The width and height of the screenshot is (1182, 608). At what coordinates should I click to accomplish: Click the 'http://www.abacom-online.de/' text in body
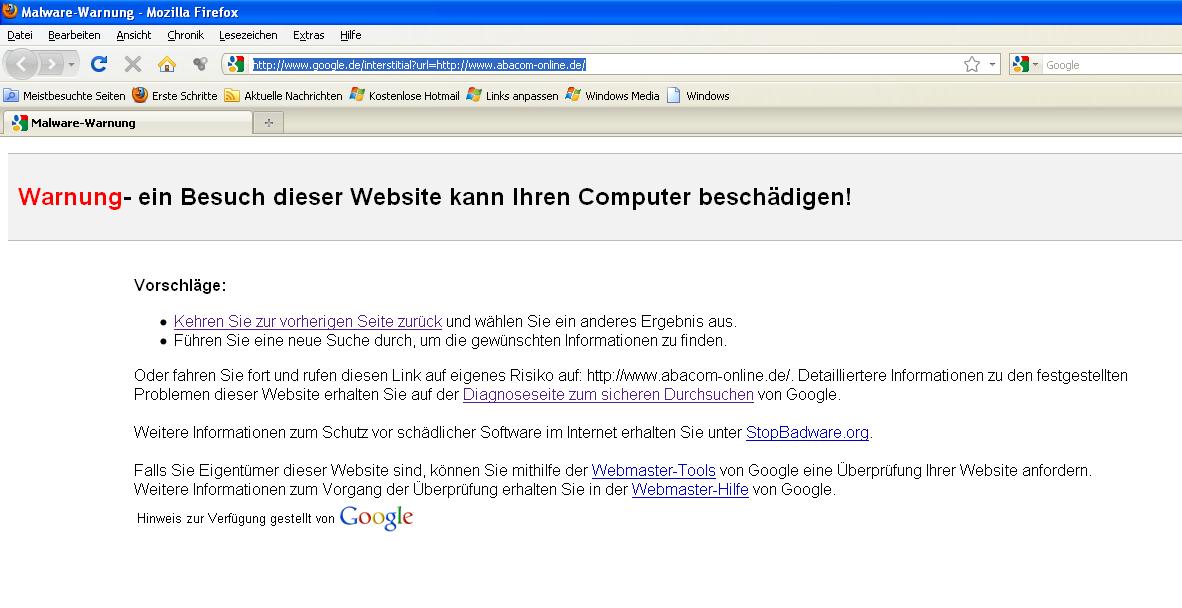pos(688,376)
